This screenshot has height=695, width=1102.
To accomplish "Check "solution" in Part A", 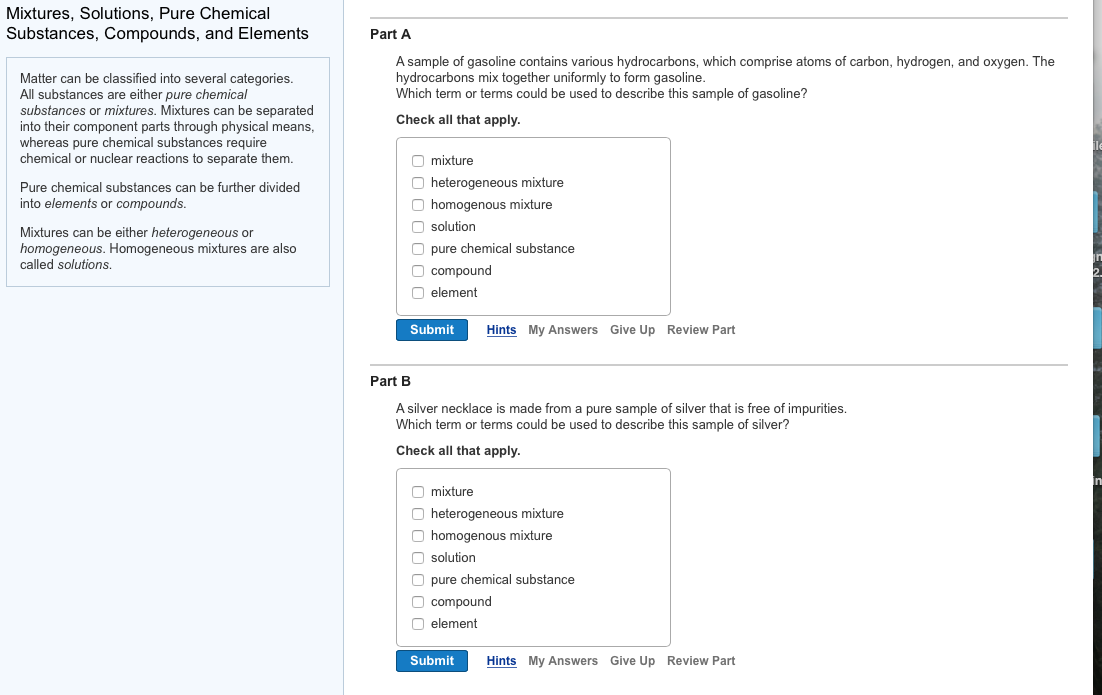I will tap(417, 226).
